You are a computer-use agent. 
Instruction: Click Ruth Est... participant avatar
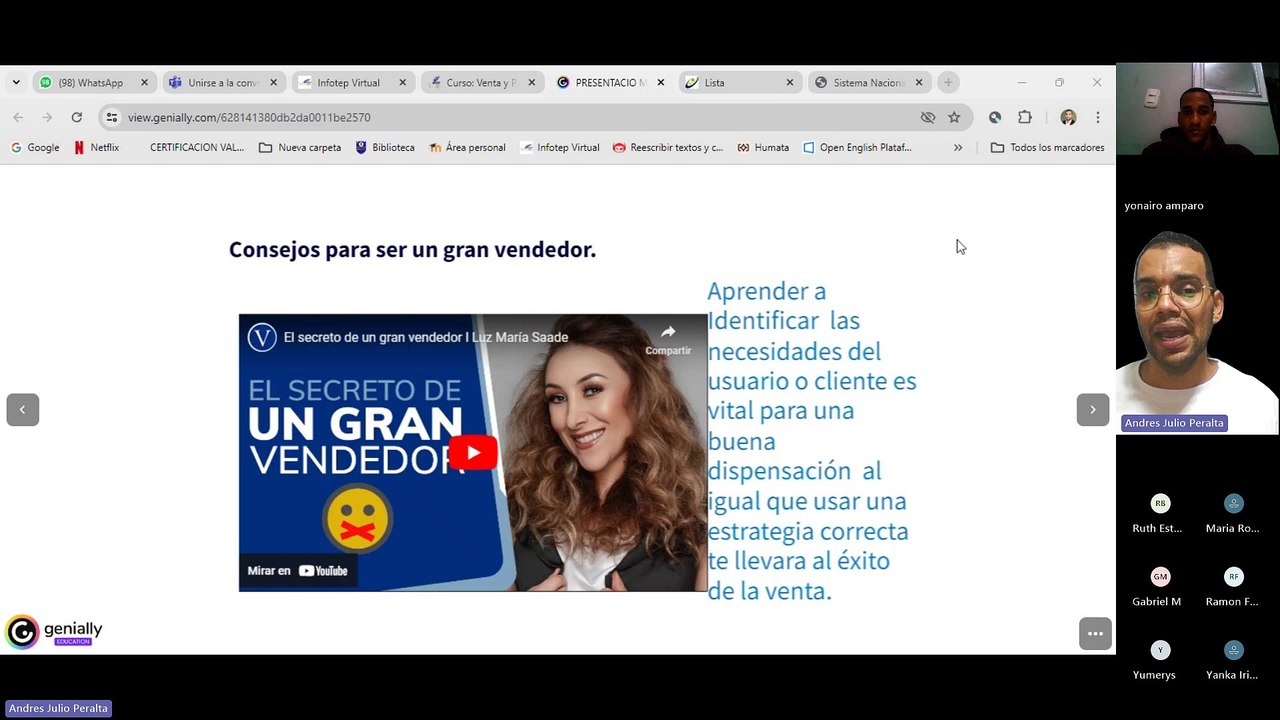click(1160, 503)
